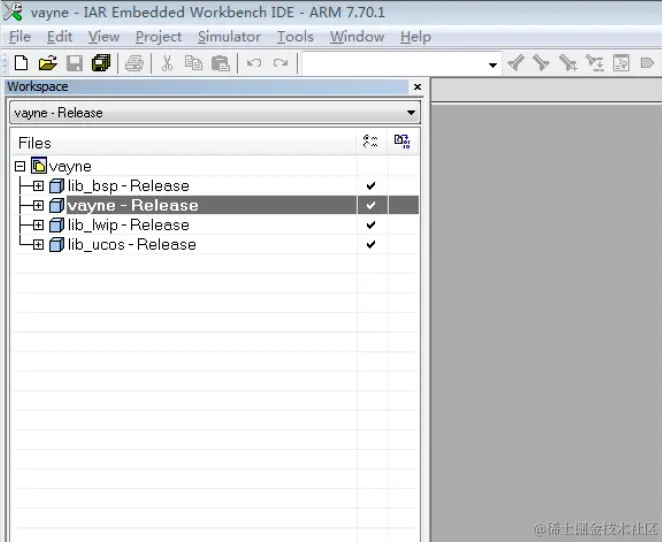Click the Open file folder icon
Image resolution: width=663 pixels, height=542 pixels.
48,63
